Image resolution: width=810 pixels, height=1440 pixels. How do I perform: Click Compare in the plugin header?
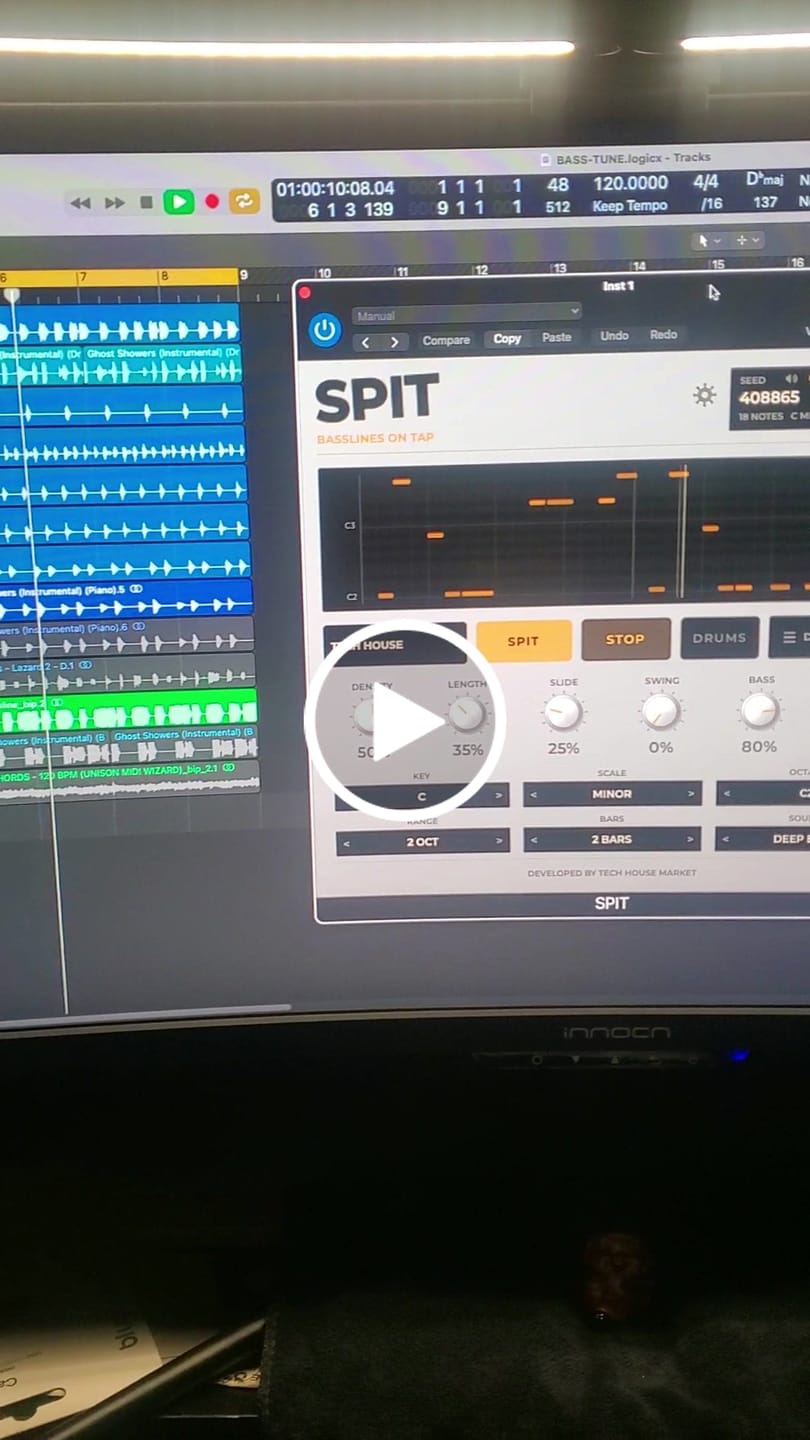click(446, 340)
